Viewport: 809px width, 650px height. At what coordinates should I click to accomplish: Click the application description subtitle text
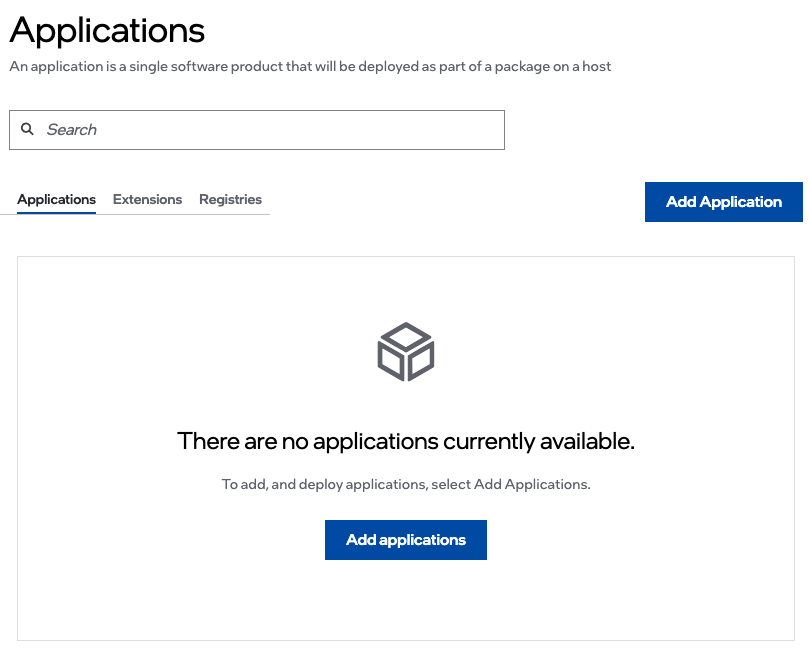[310, 67]
